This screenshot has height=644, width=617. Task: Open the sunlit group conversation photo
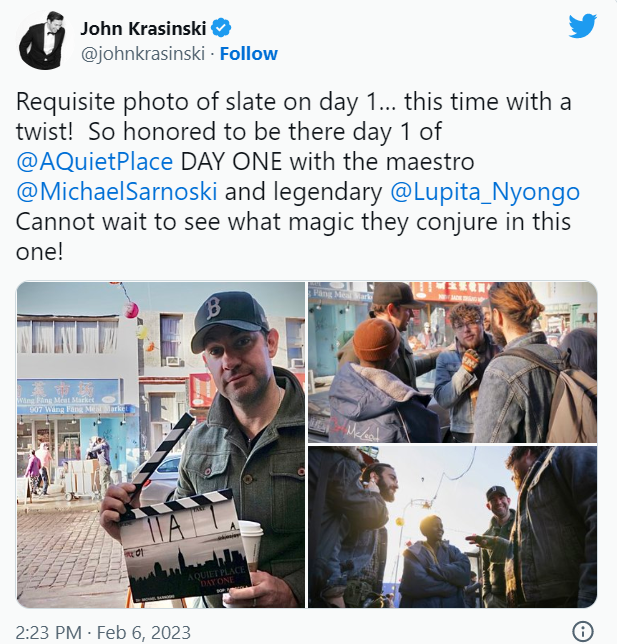453,527
